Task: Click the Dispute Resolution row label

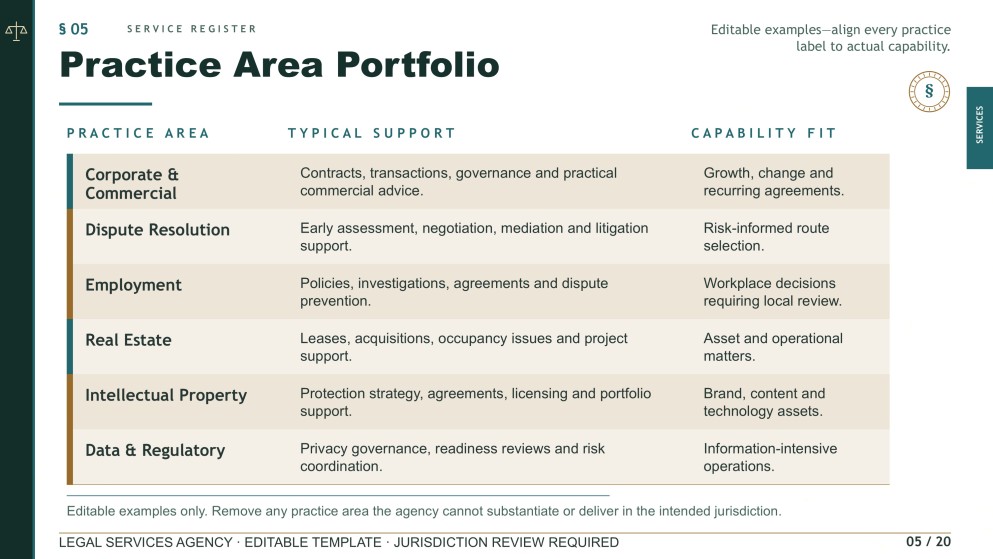Action: click(x=157, y=230)
